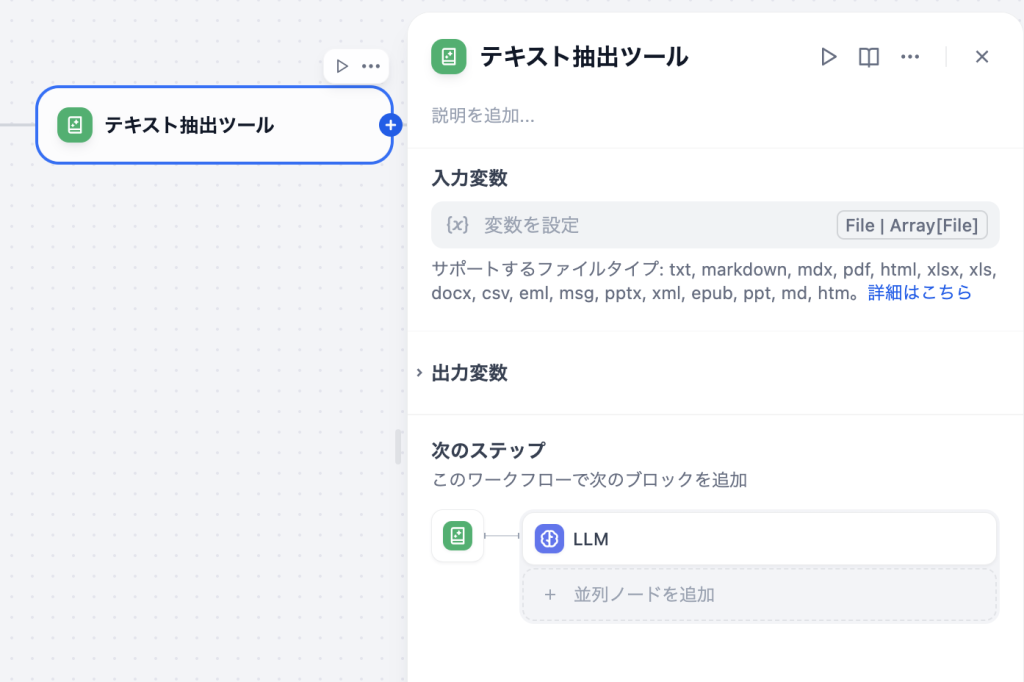Screen dimensions: 1024x682
Task: Expand the 出力変数 section
Action: (469, 373)
